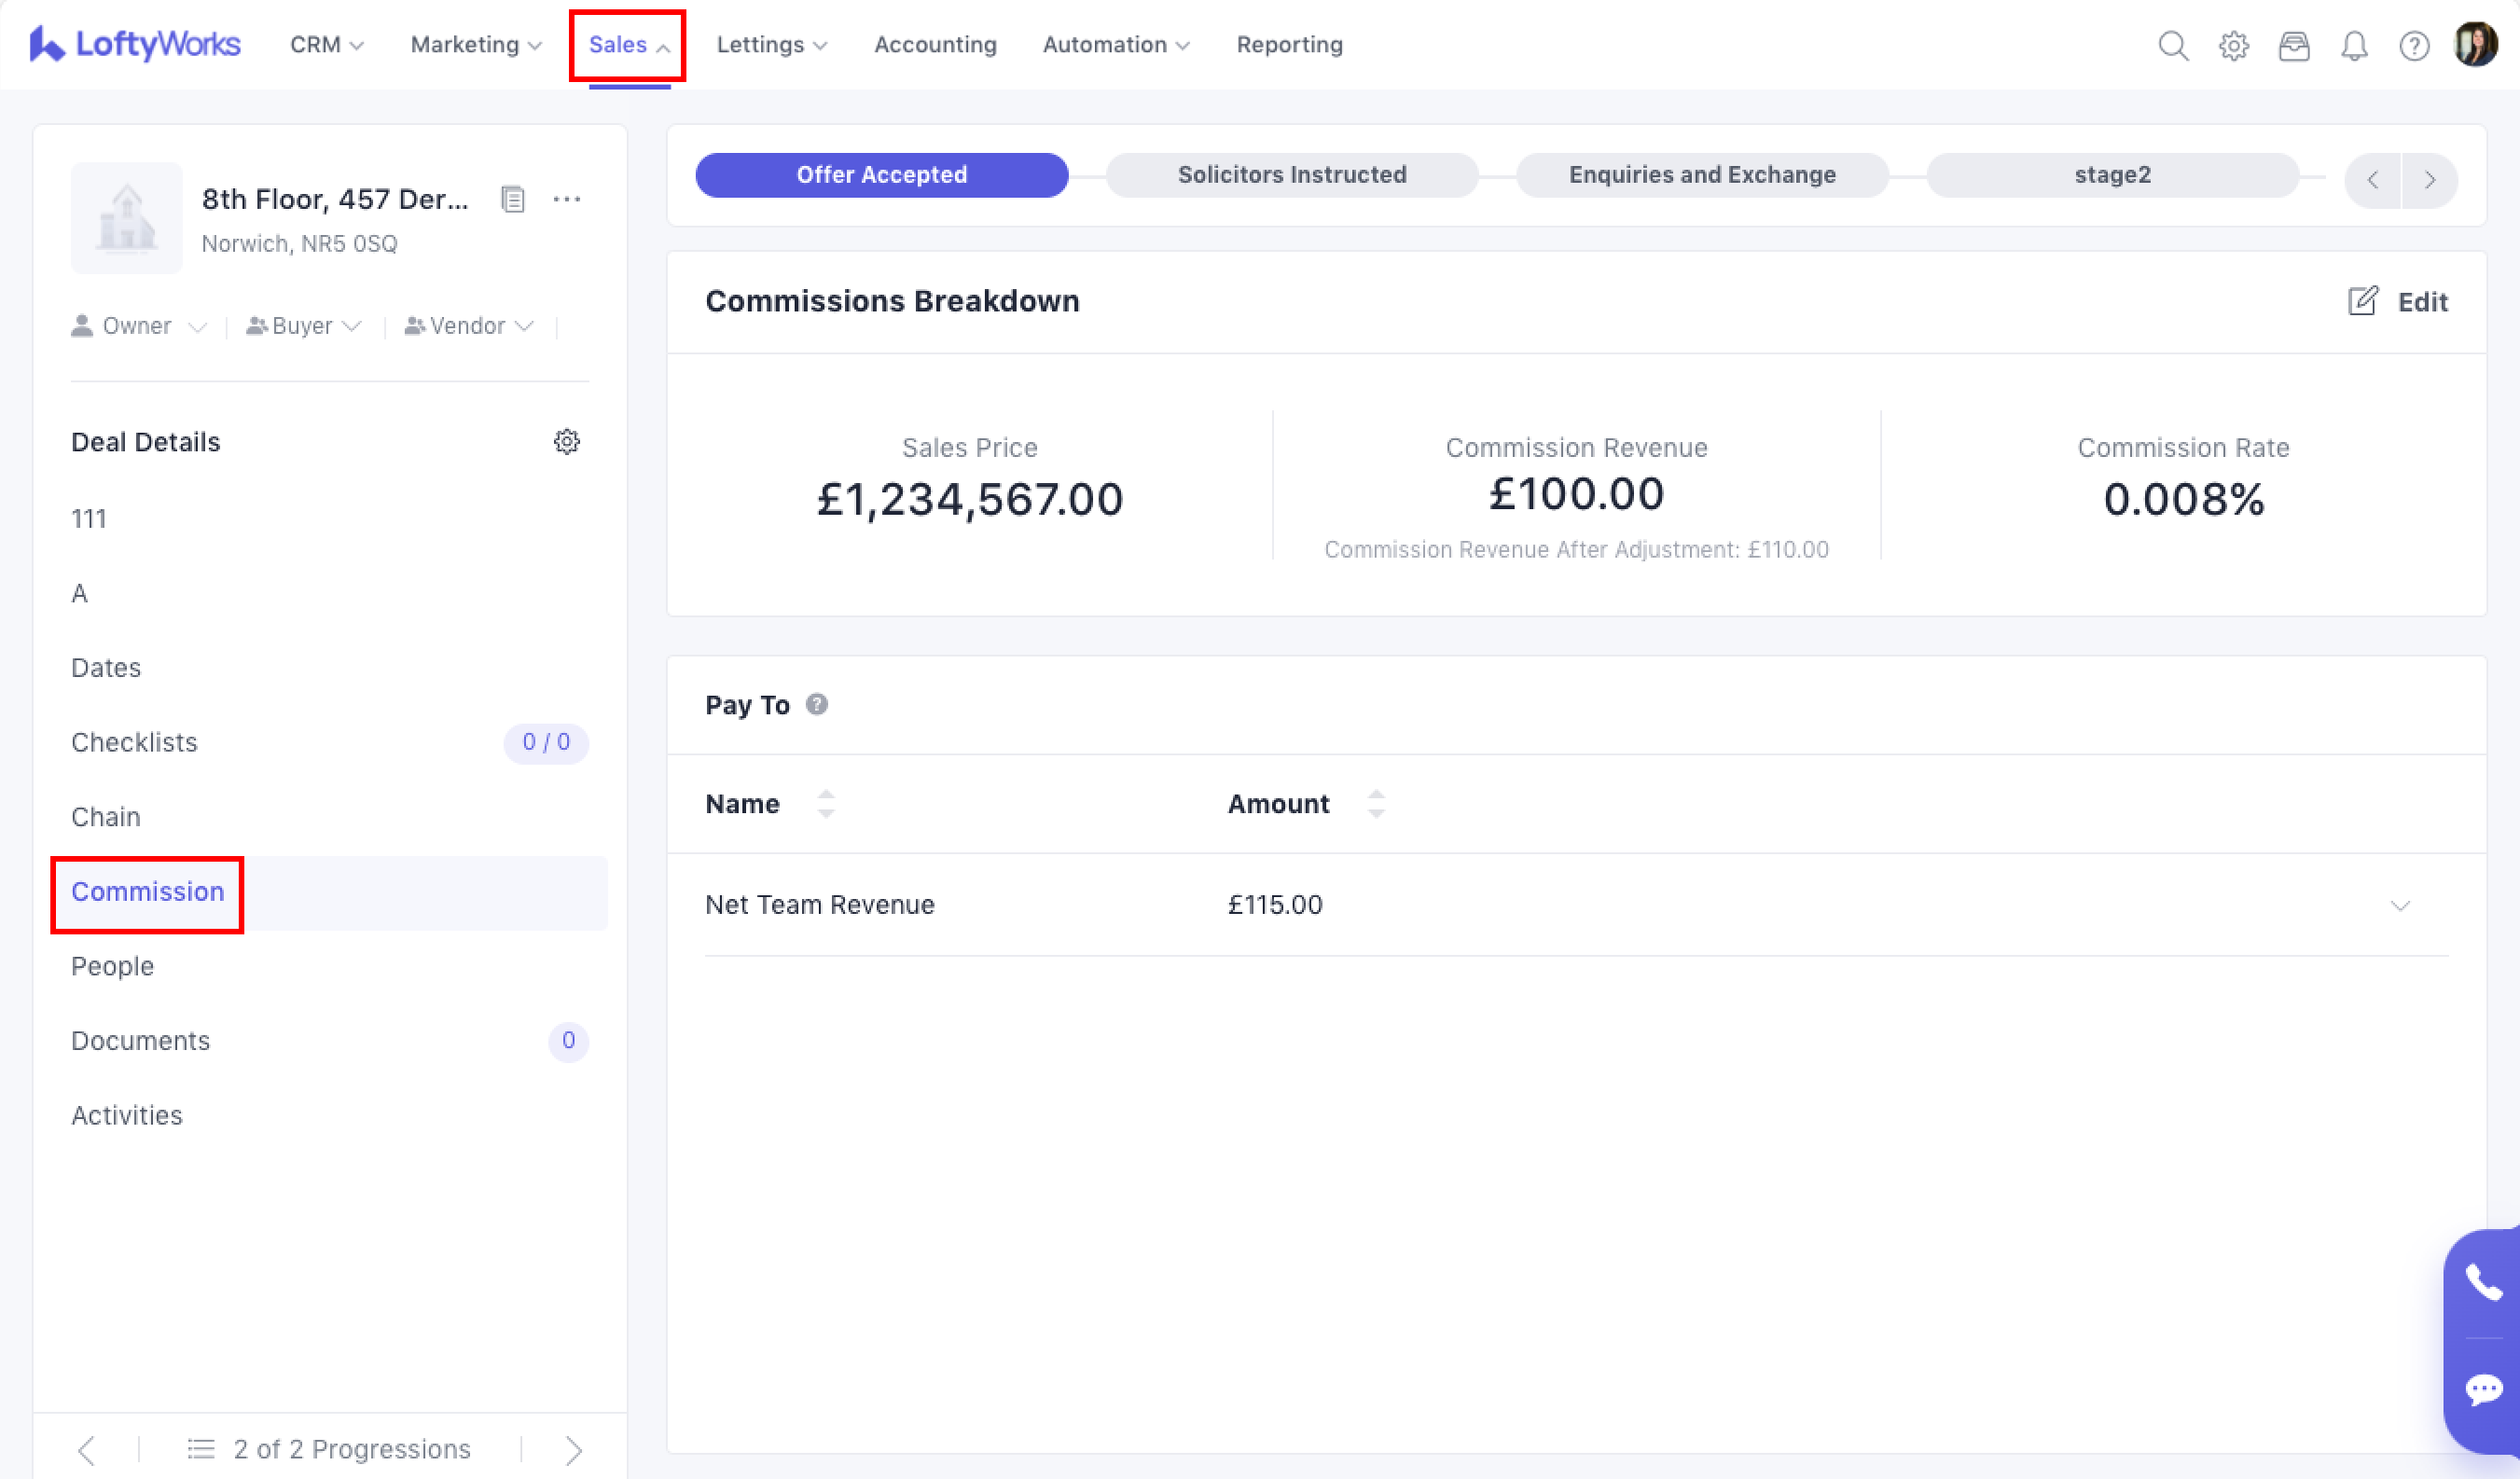Image resolution: width=2520 pixels, height=1479 pixels.
Task: Expand the Owner dropdown
Action: (139, 326)
